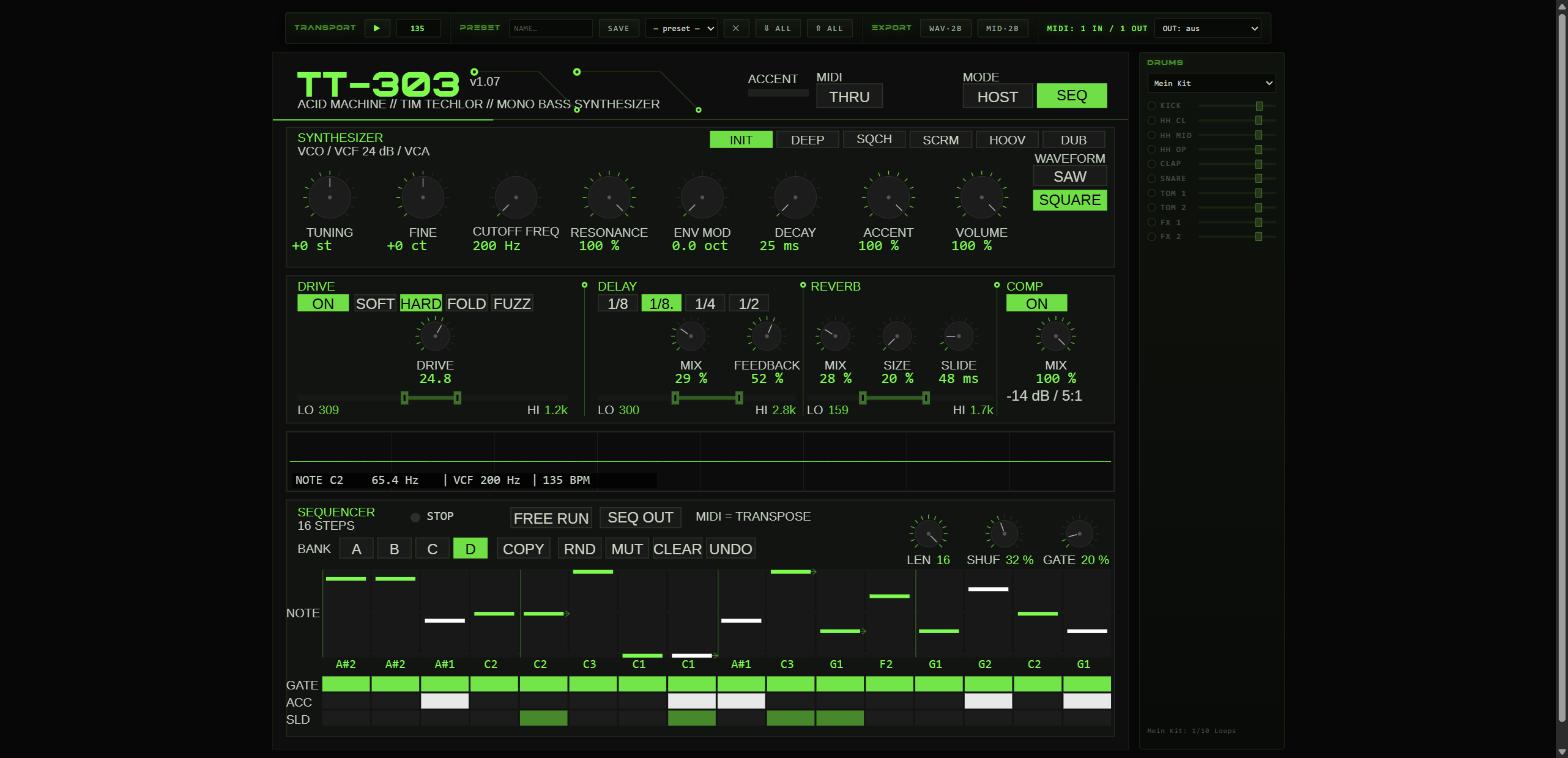Select the SCRM preset tab
Image resolution: width=1568 pixels, height=758 pixels.
click(x=941, y=140)
